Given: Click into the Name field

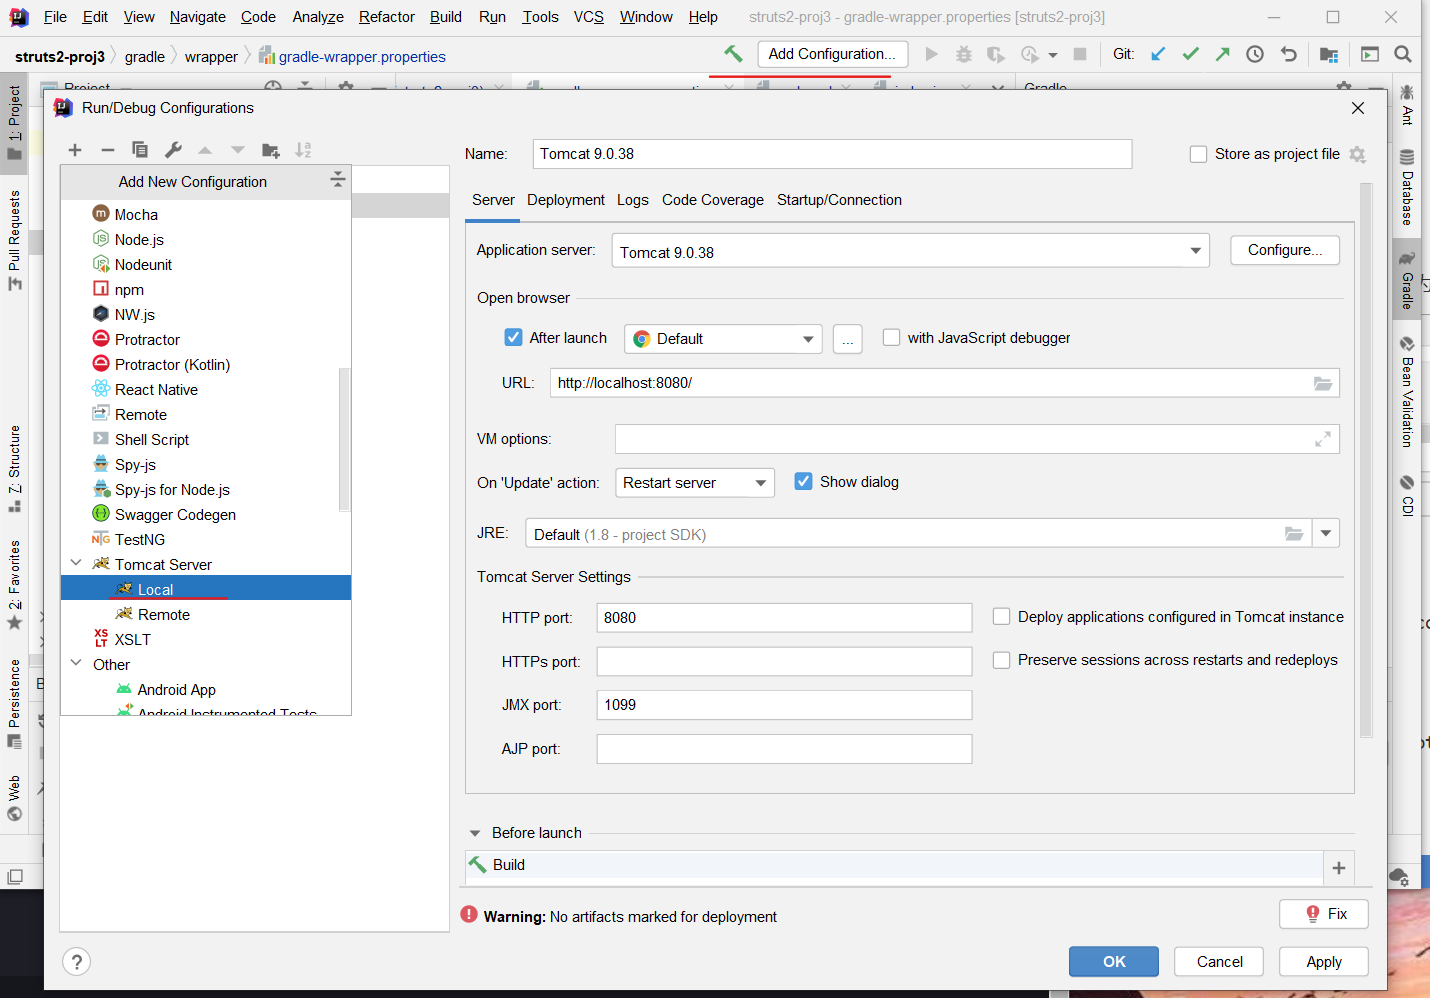Looking at the screenshot, I should (832, 154).
